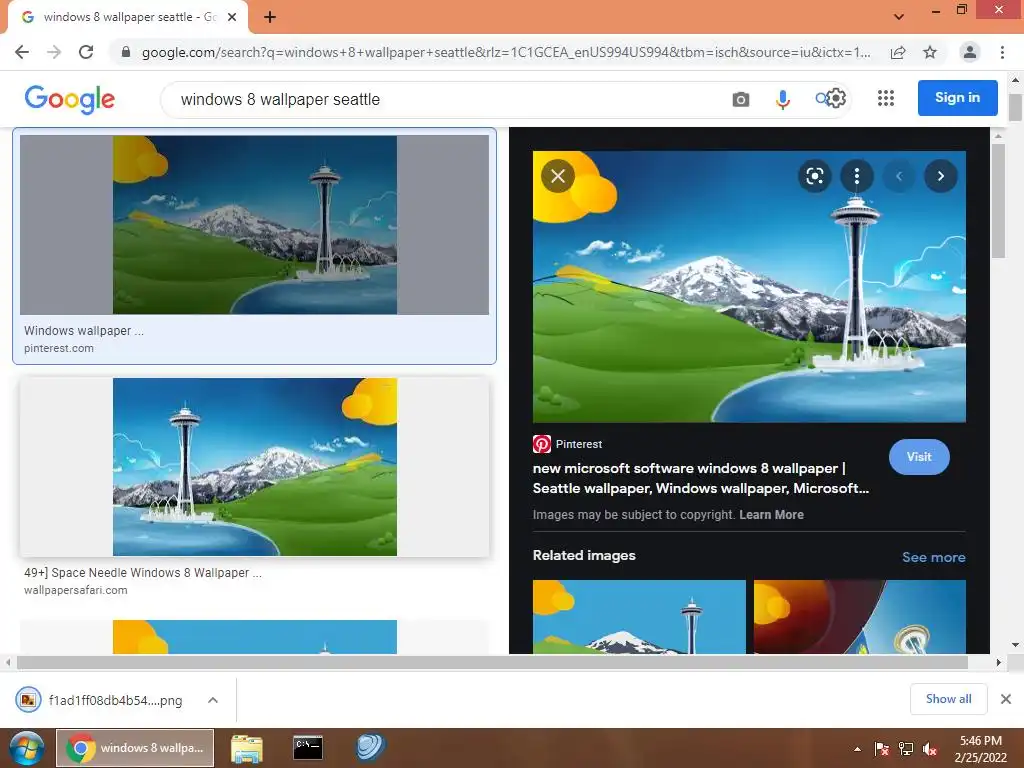Image resolution: width=1024 pixels, height=768 pixels.
Task: Search inside image with Lens icon
Action: pyautogui.click(x=814, y=176)
